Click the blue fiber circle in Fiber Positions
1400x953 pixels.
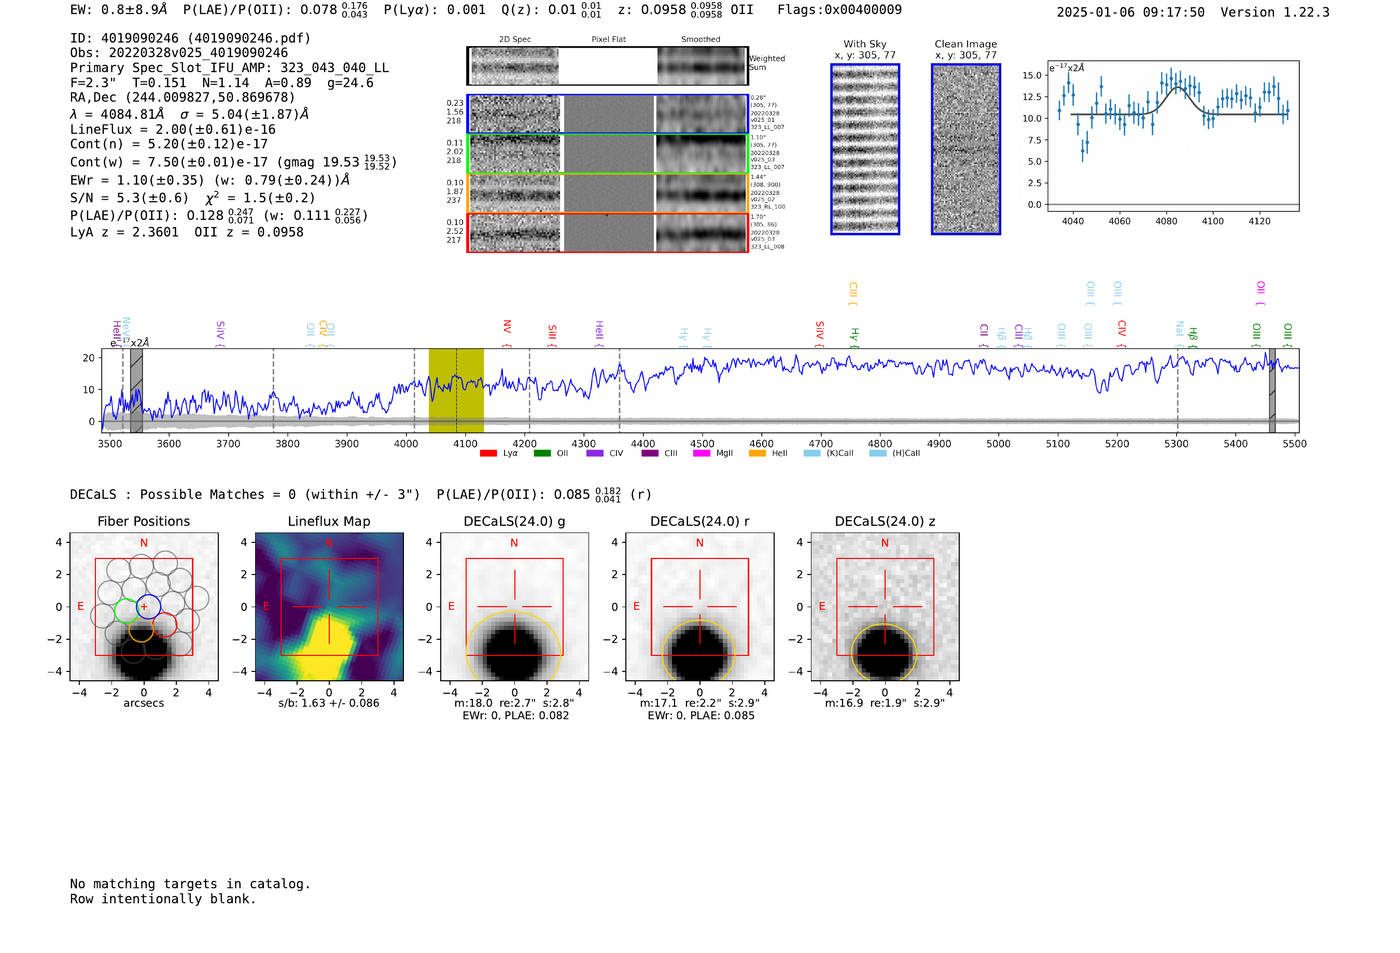tap(148, 606)
